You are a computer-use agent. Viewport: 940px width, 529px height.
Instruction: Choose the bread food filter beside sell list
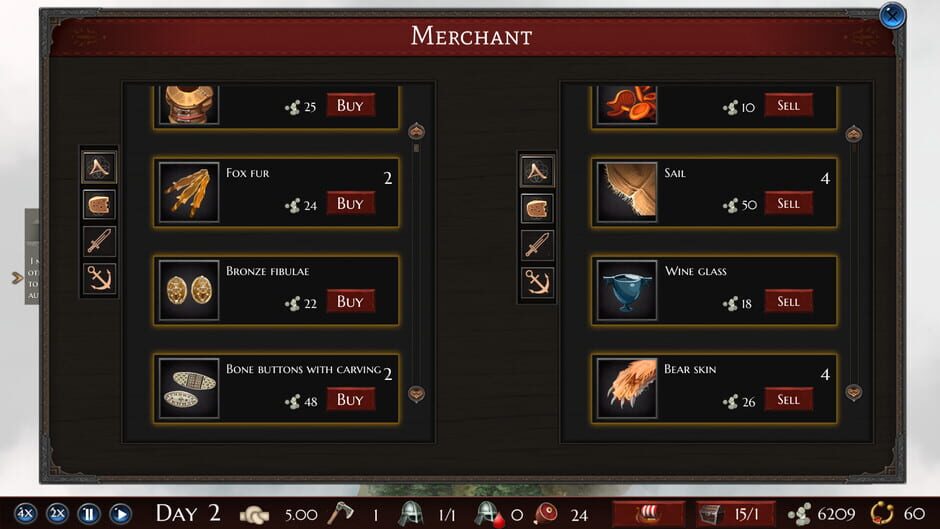click(537, 209)
